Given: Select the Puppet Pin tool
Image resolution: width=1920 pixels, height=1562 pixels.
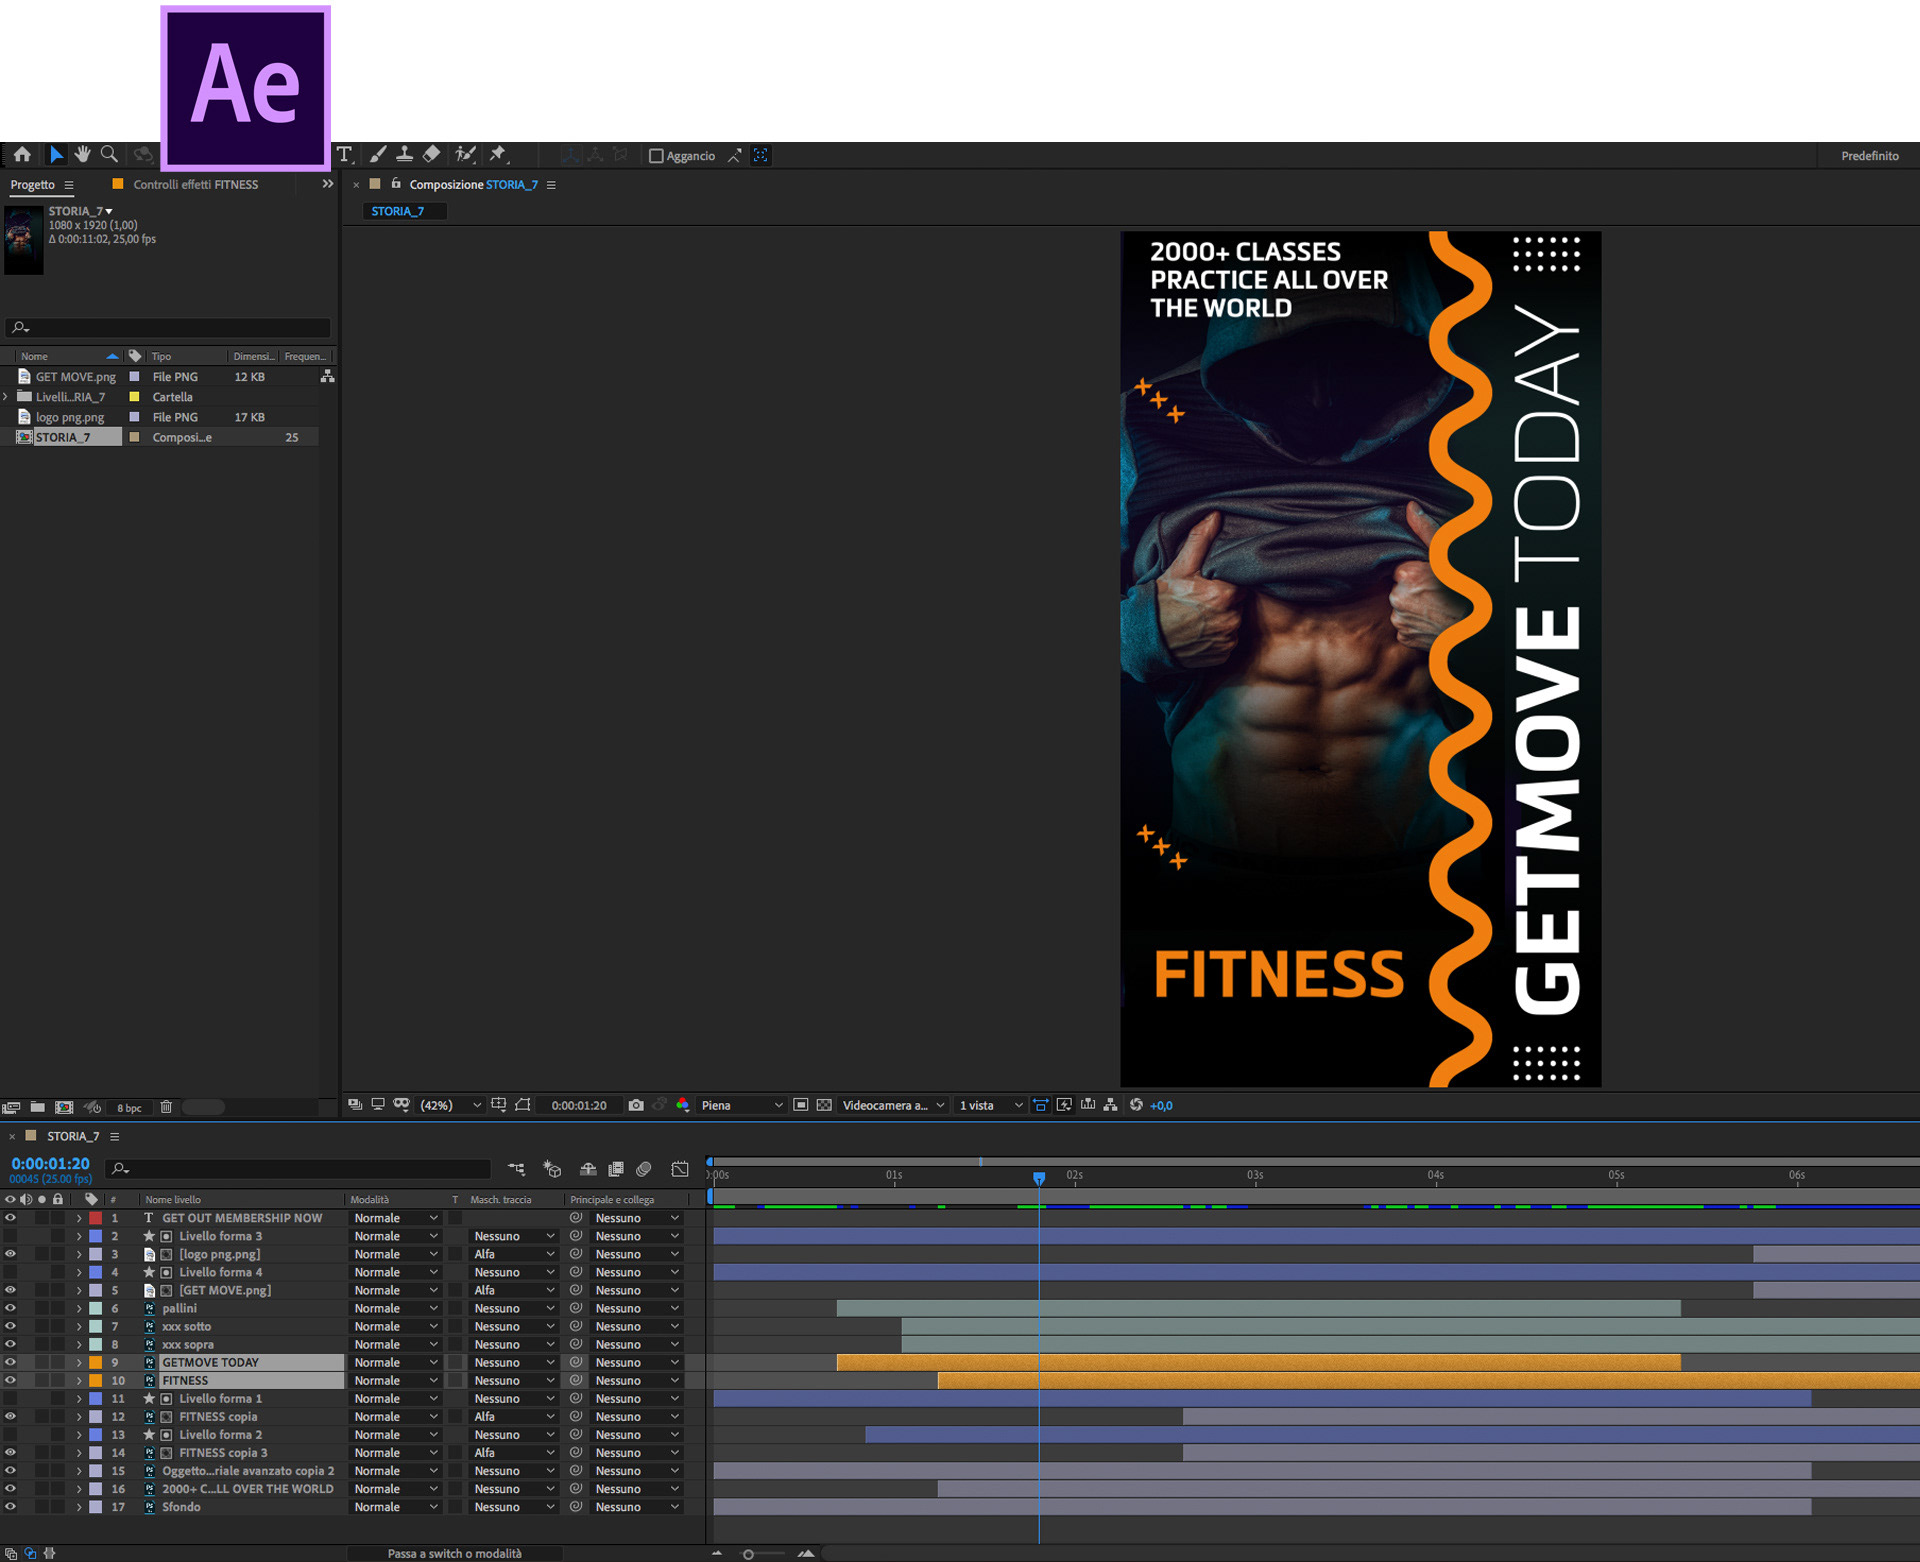Looking at the screenshot, I should point(498,154).
